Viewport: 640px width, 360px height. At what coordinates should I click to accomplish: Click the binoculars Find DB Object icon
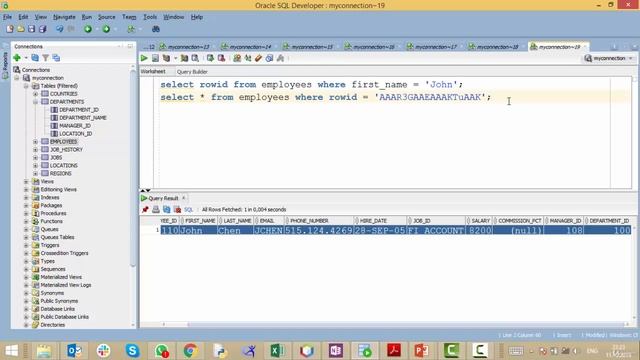(x=156, y=29)
